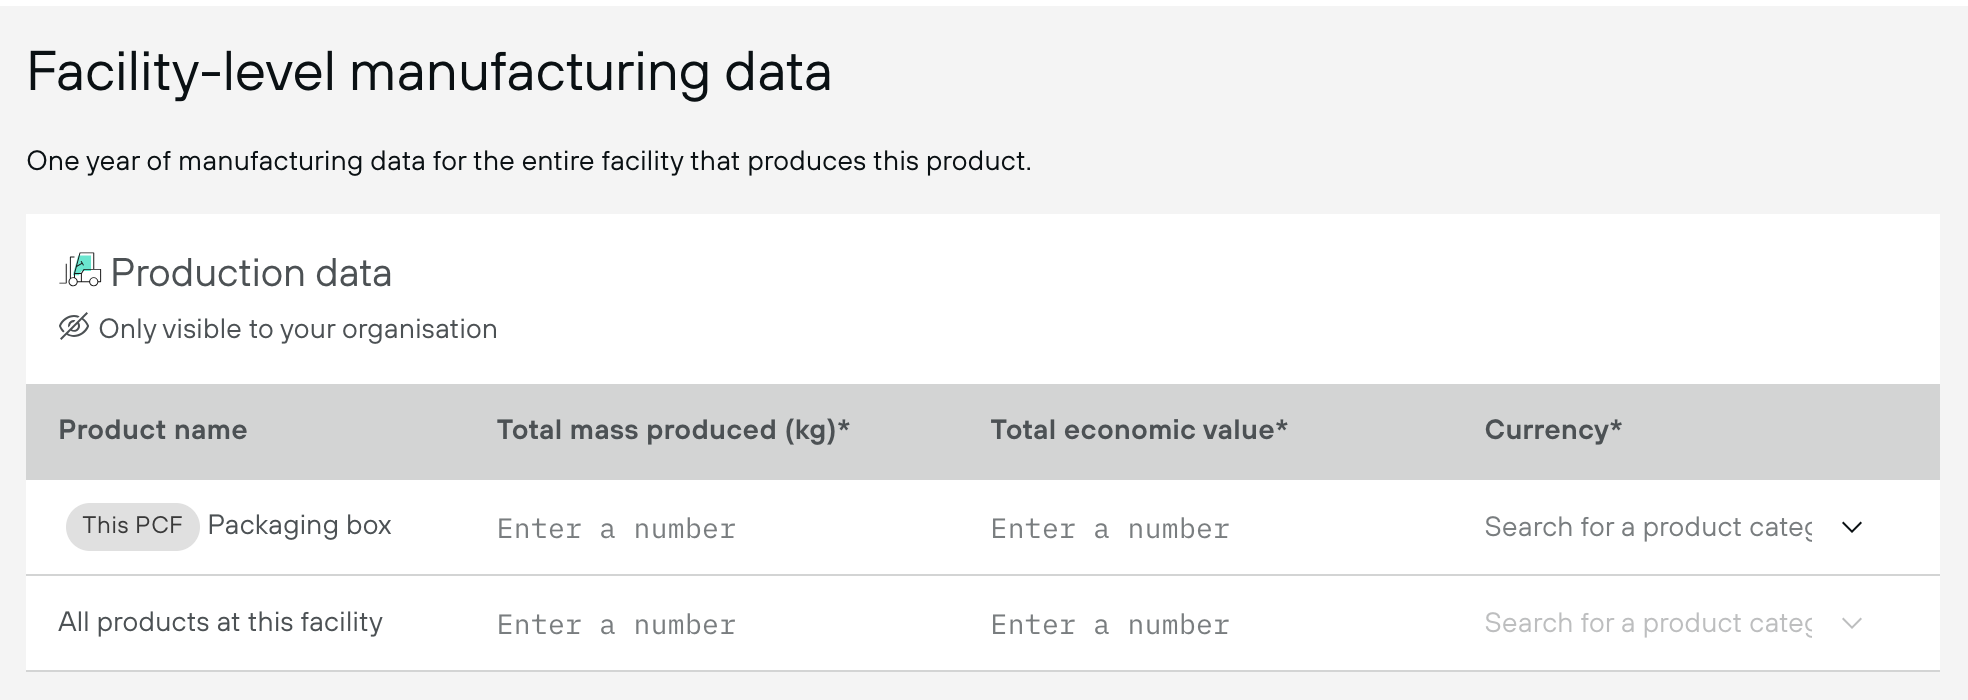Viewport: 1968px width, 700px height.
Task: Focus Packaging box total economic value field
Action: (x=1215, y=528)
